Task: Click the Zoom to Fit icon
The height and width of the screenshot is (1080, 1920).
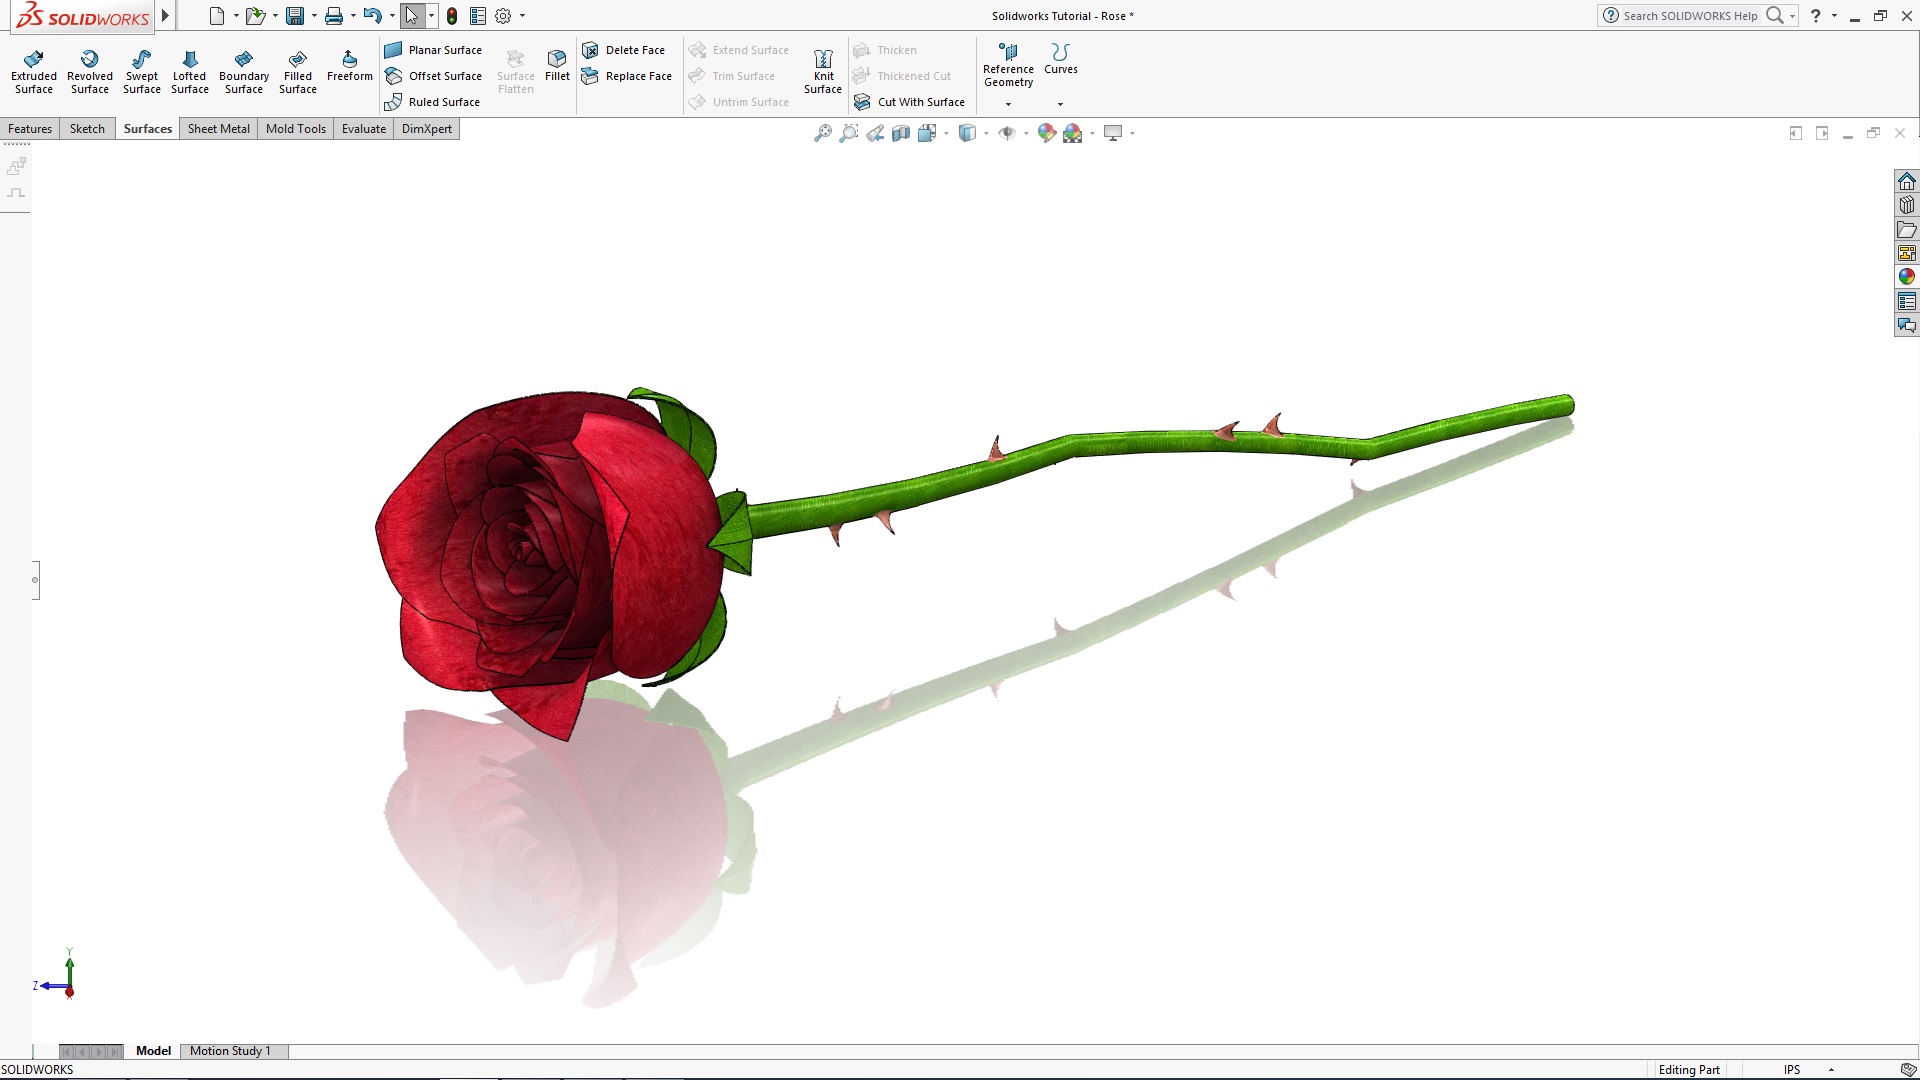Action: coord(822,133)
